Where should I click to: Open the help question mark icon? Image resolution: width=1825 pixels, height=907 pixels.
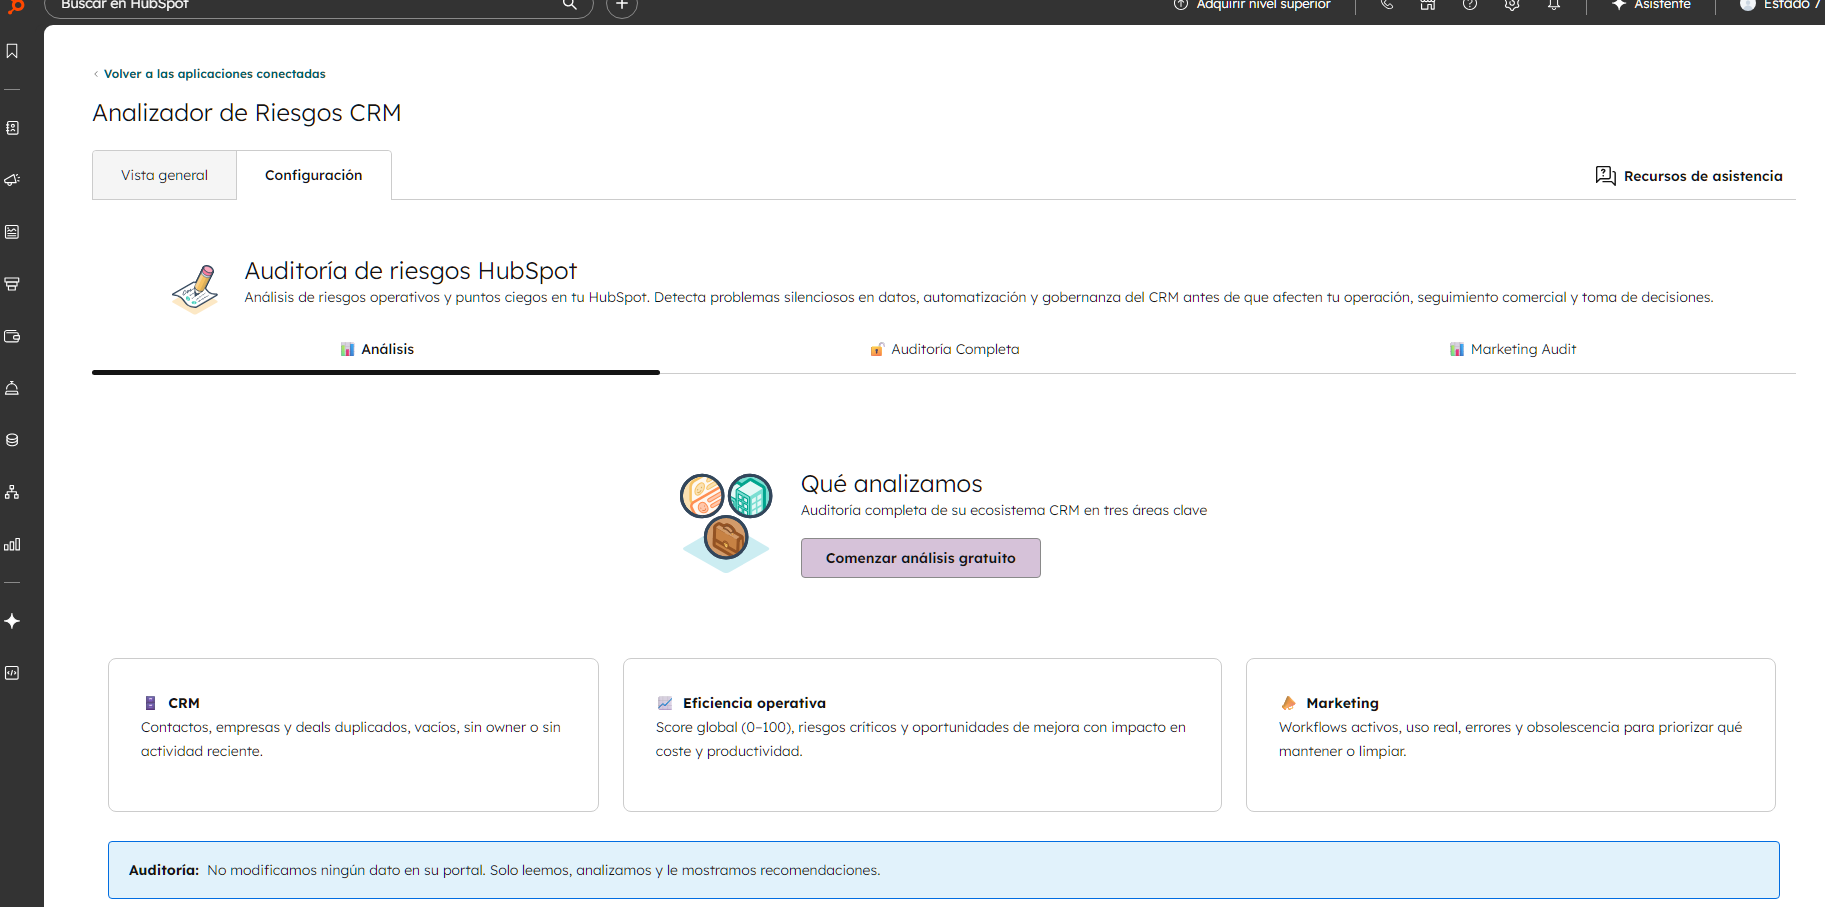[x=1469, y=5]
